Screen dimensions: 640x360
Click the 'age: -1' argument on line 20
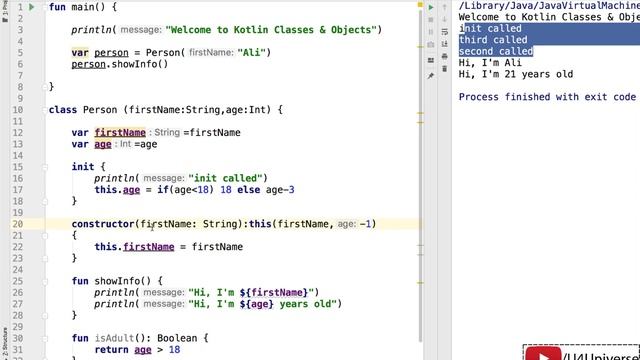coord(354,224)
